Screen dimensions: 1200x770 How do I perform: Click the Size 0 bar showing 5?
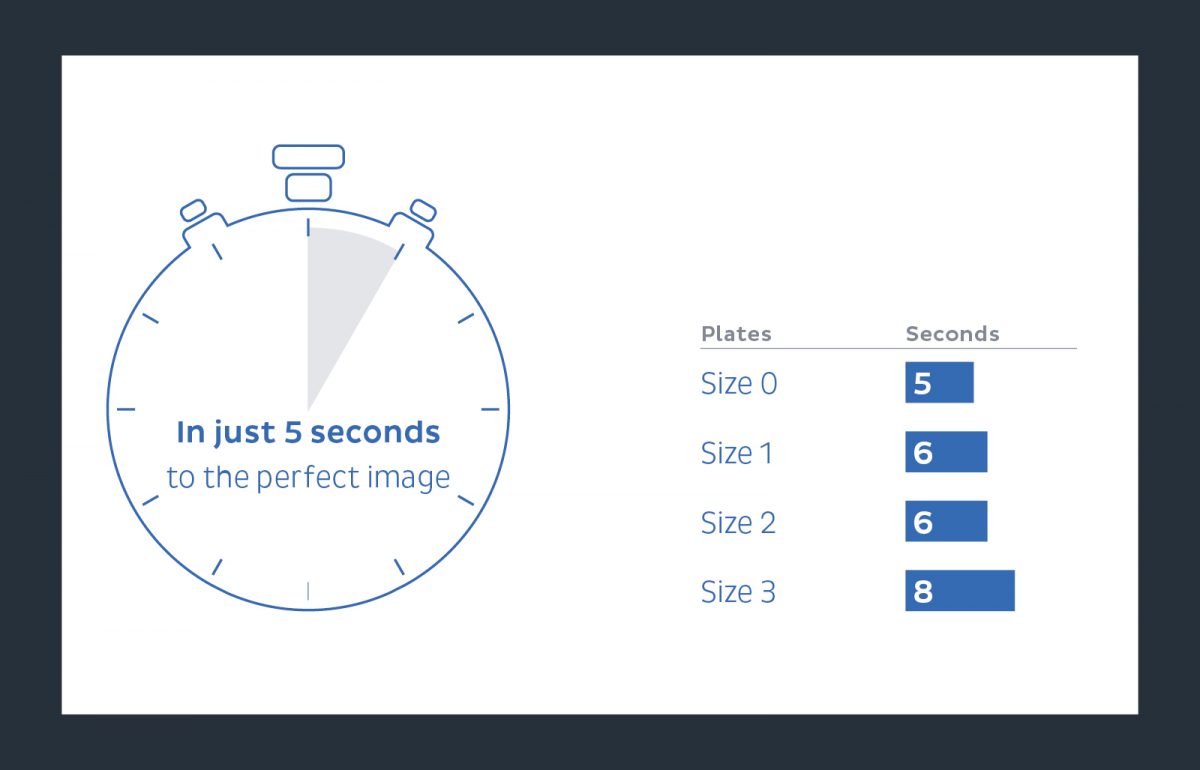[939, 383]
